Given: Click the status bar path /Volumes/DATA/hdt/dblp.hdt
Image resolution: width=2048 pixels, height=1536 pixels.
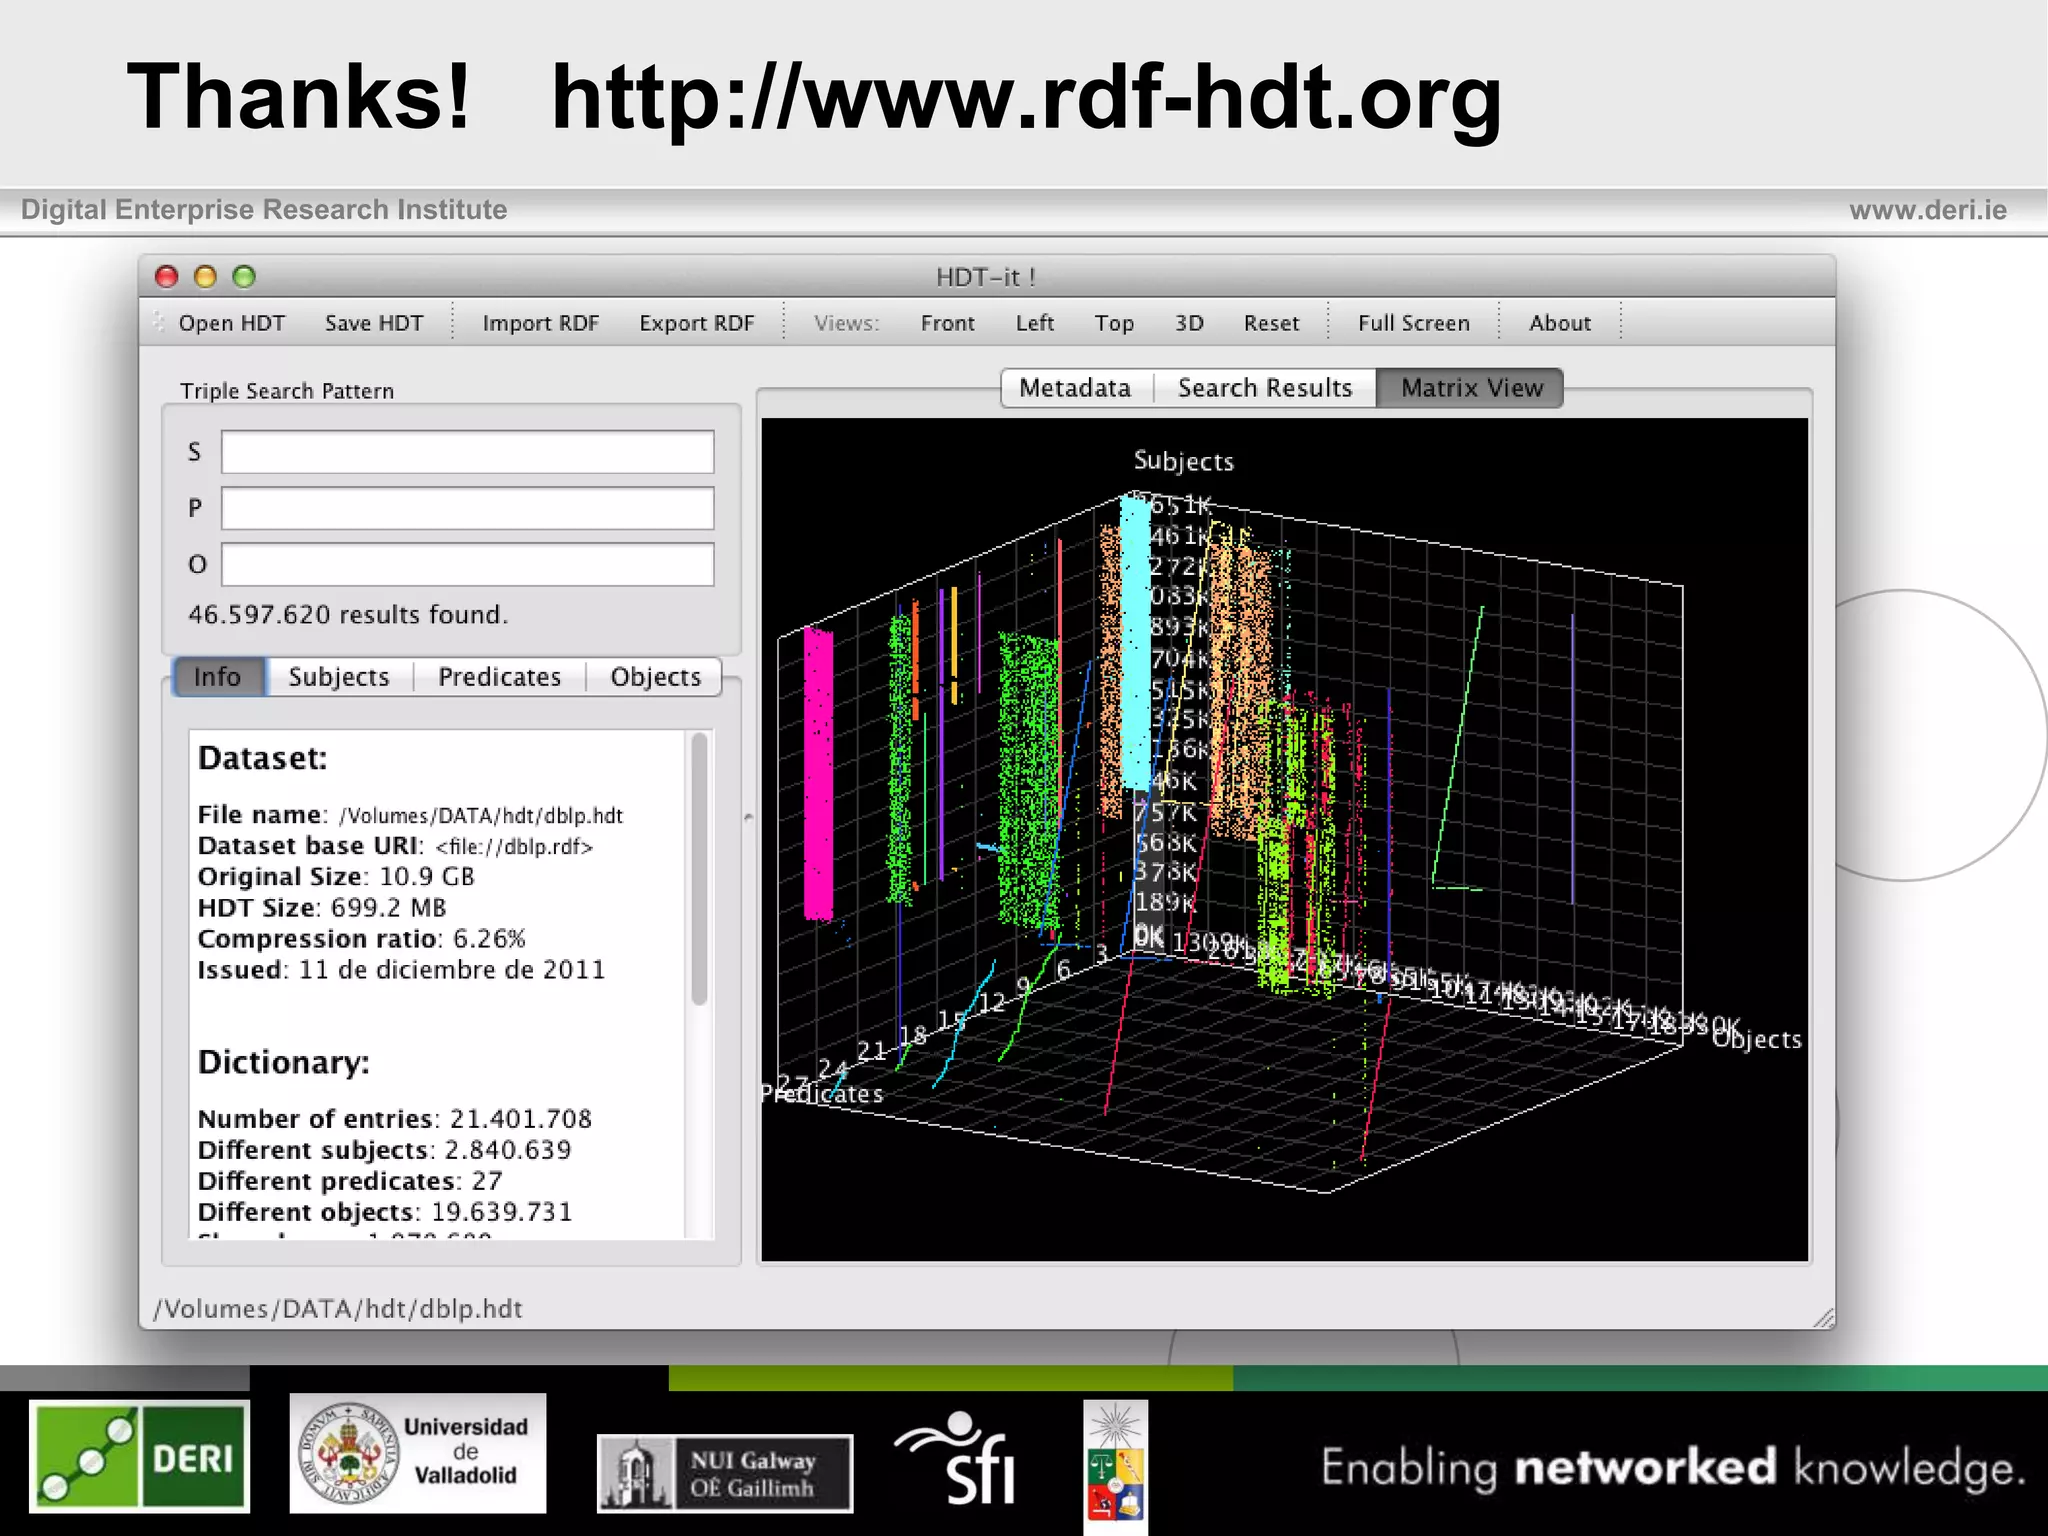Looking at the screenshot, I should [338, 1309].
